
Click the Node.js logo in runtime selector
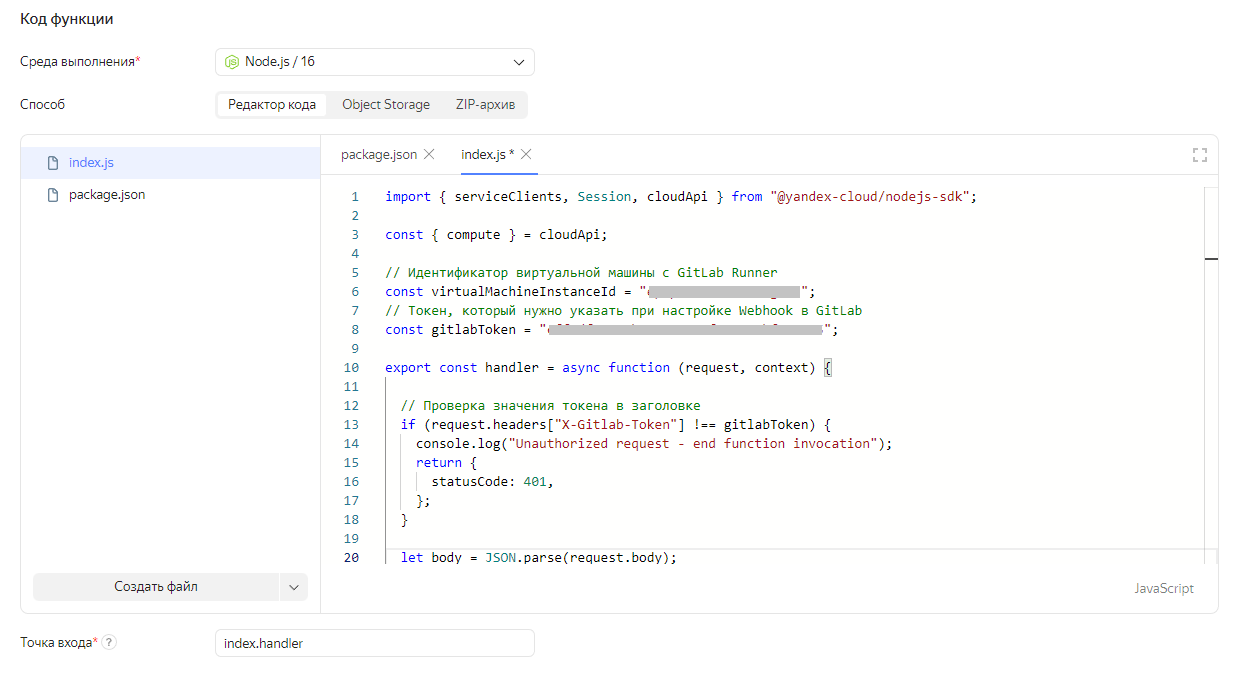(x=232, y=62)
